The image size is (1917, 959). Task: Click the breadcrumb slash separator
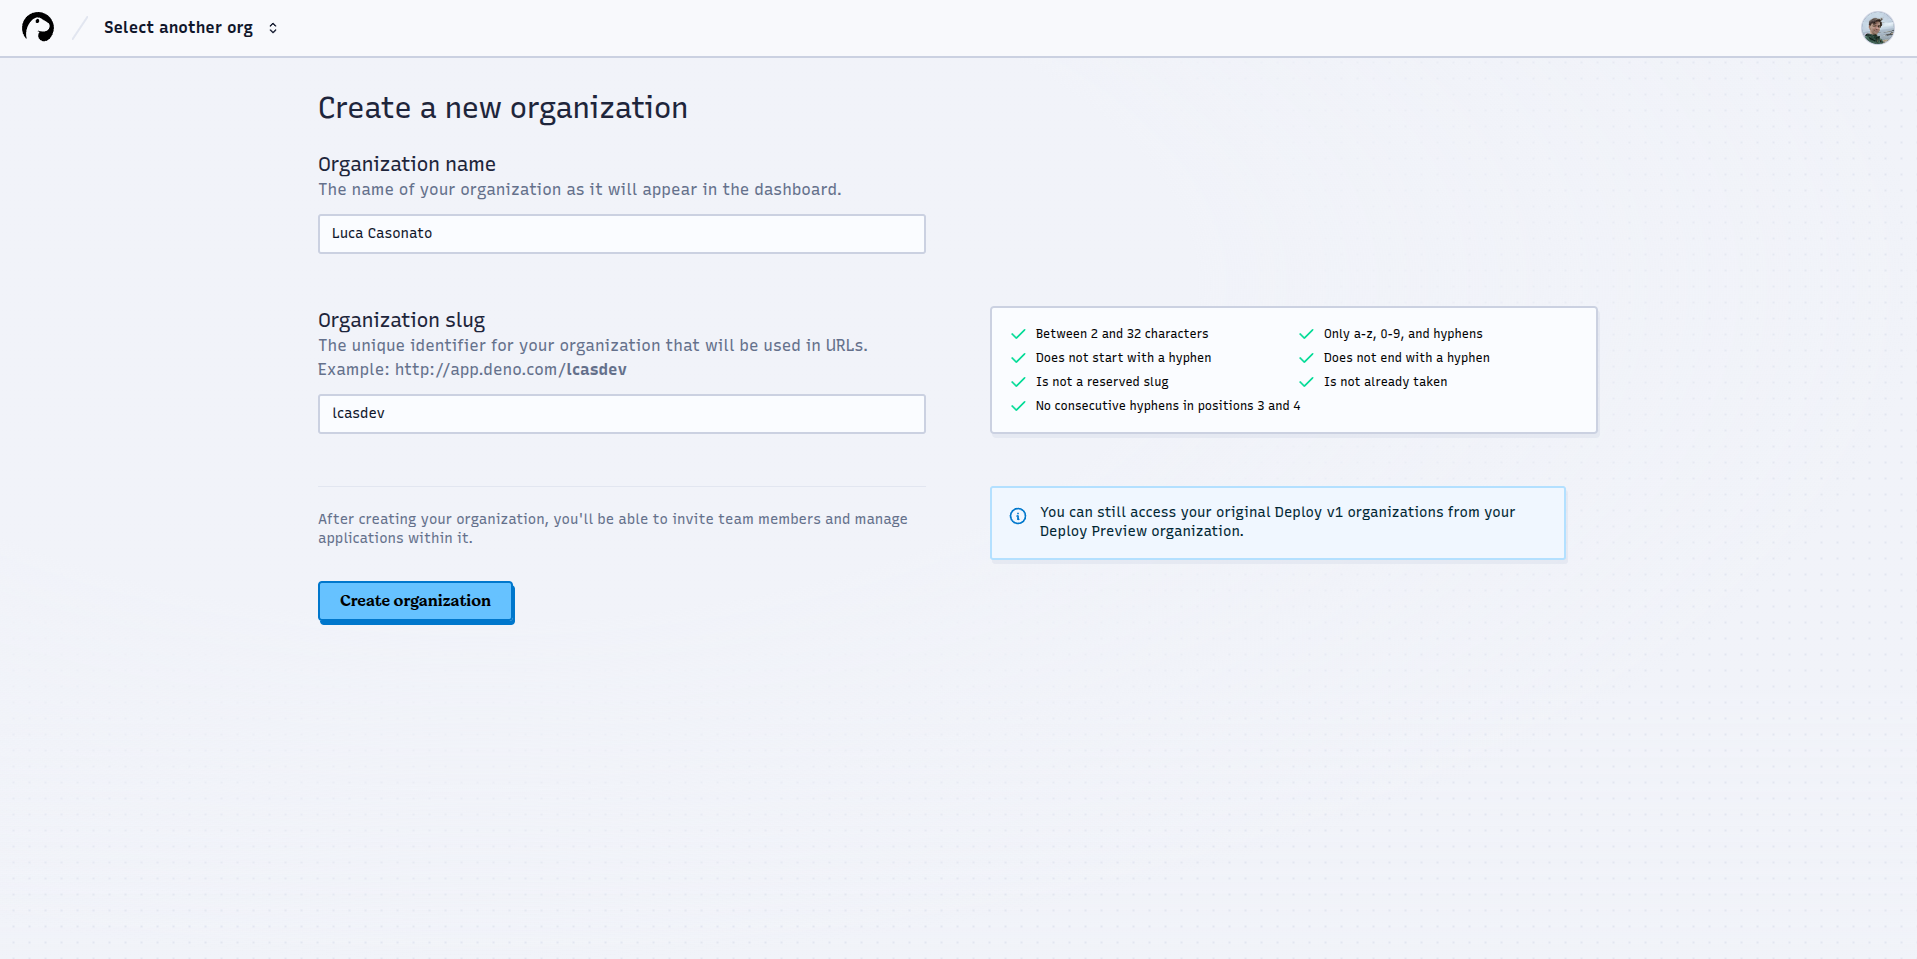(78, 27)
